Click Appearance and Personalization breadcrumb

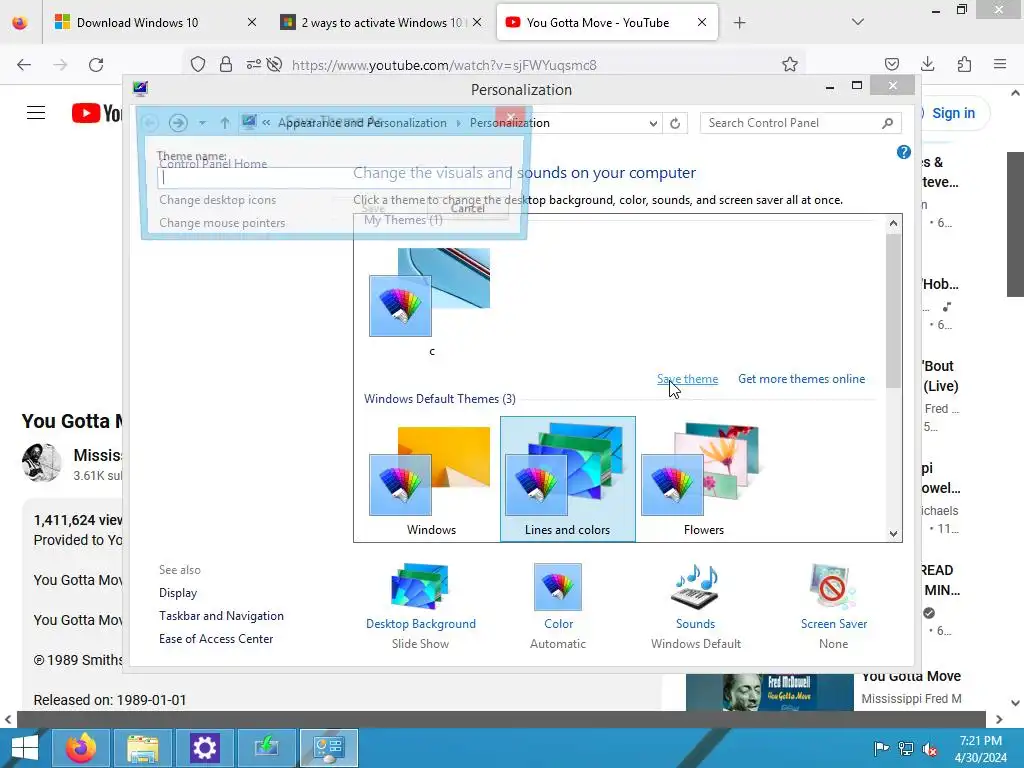pyautogui.click(x=362, y=123)
